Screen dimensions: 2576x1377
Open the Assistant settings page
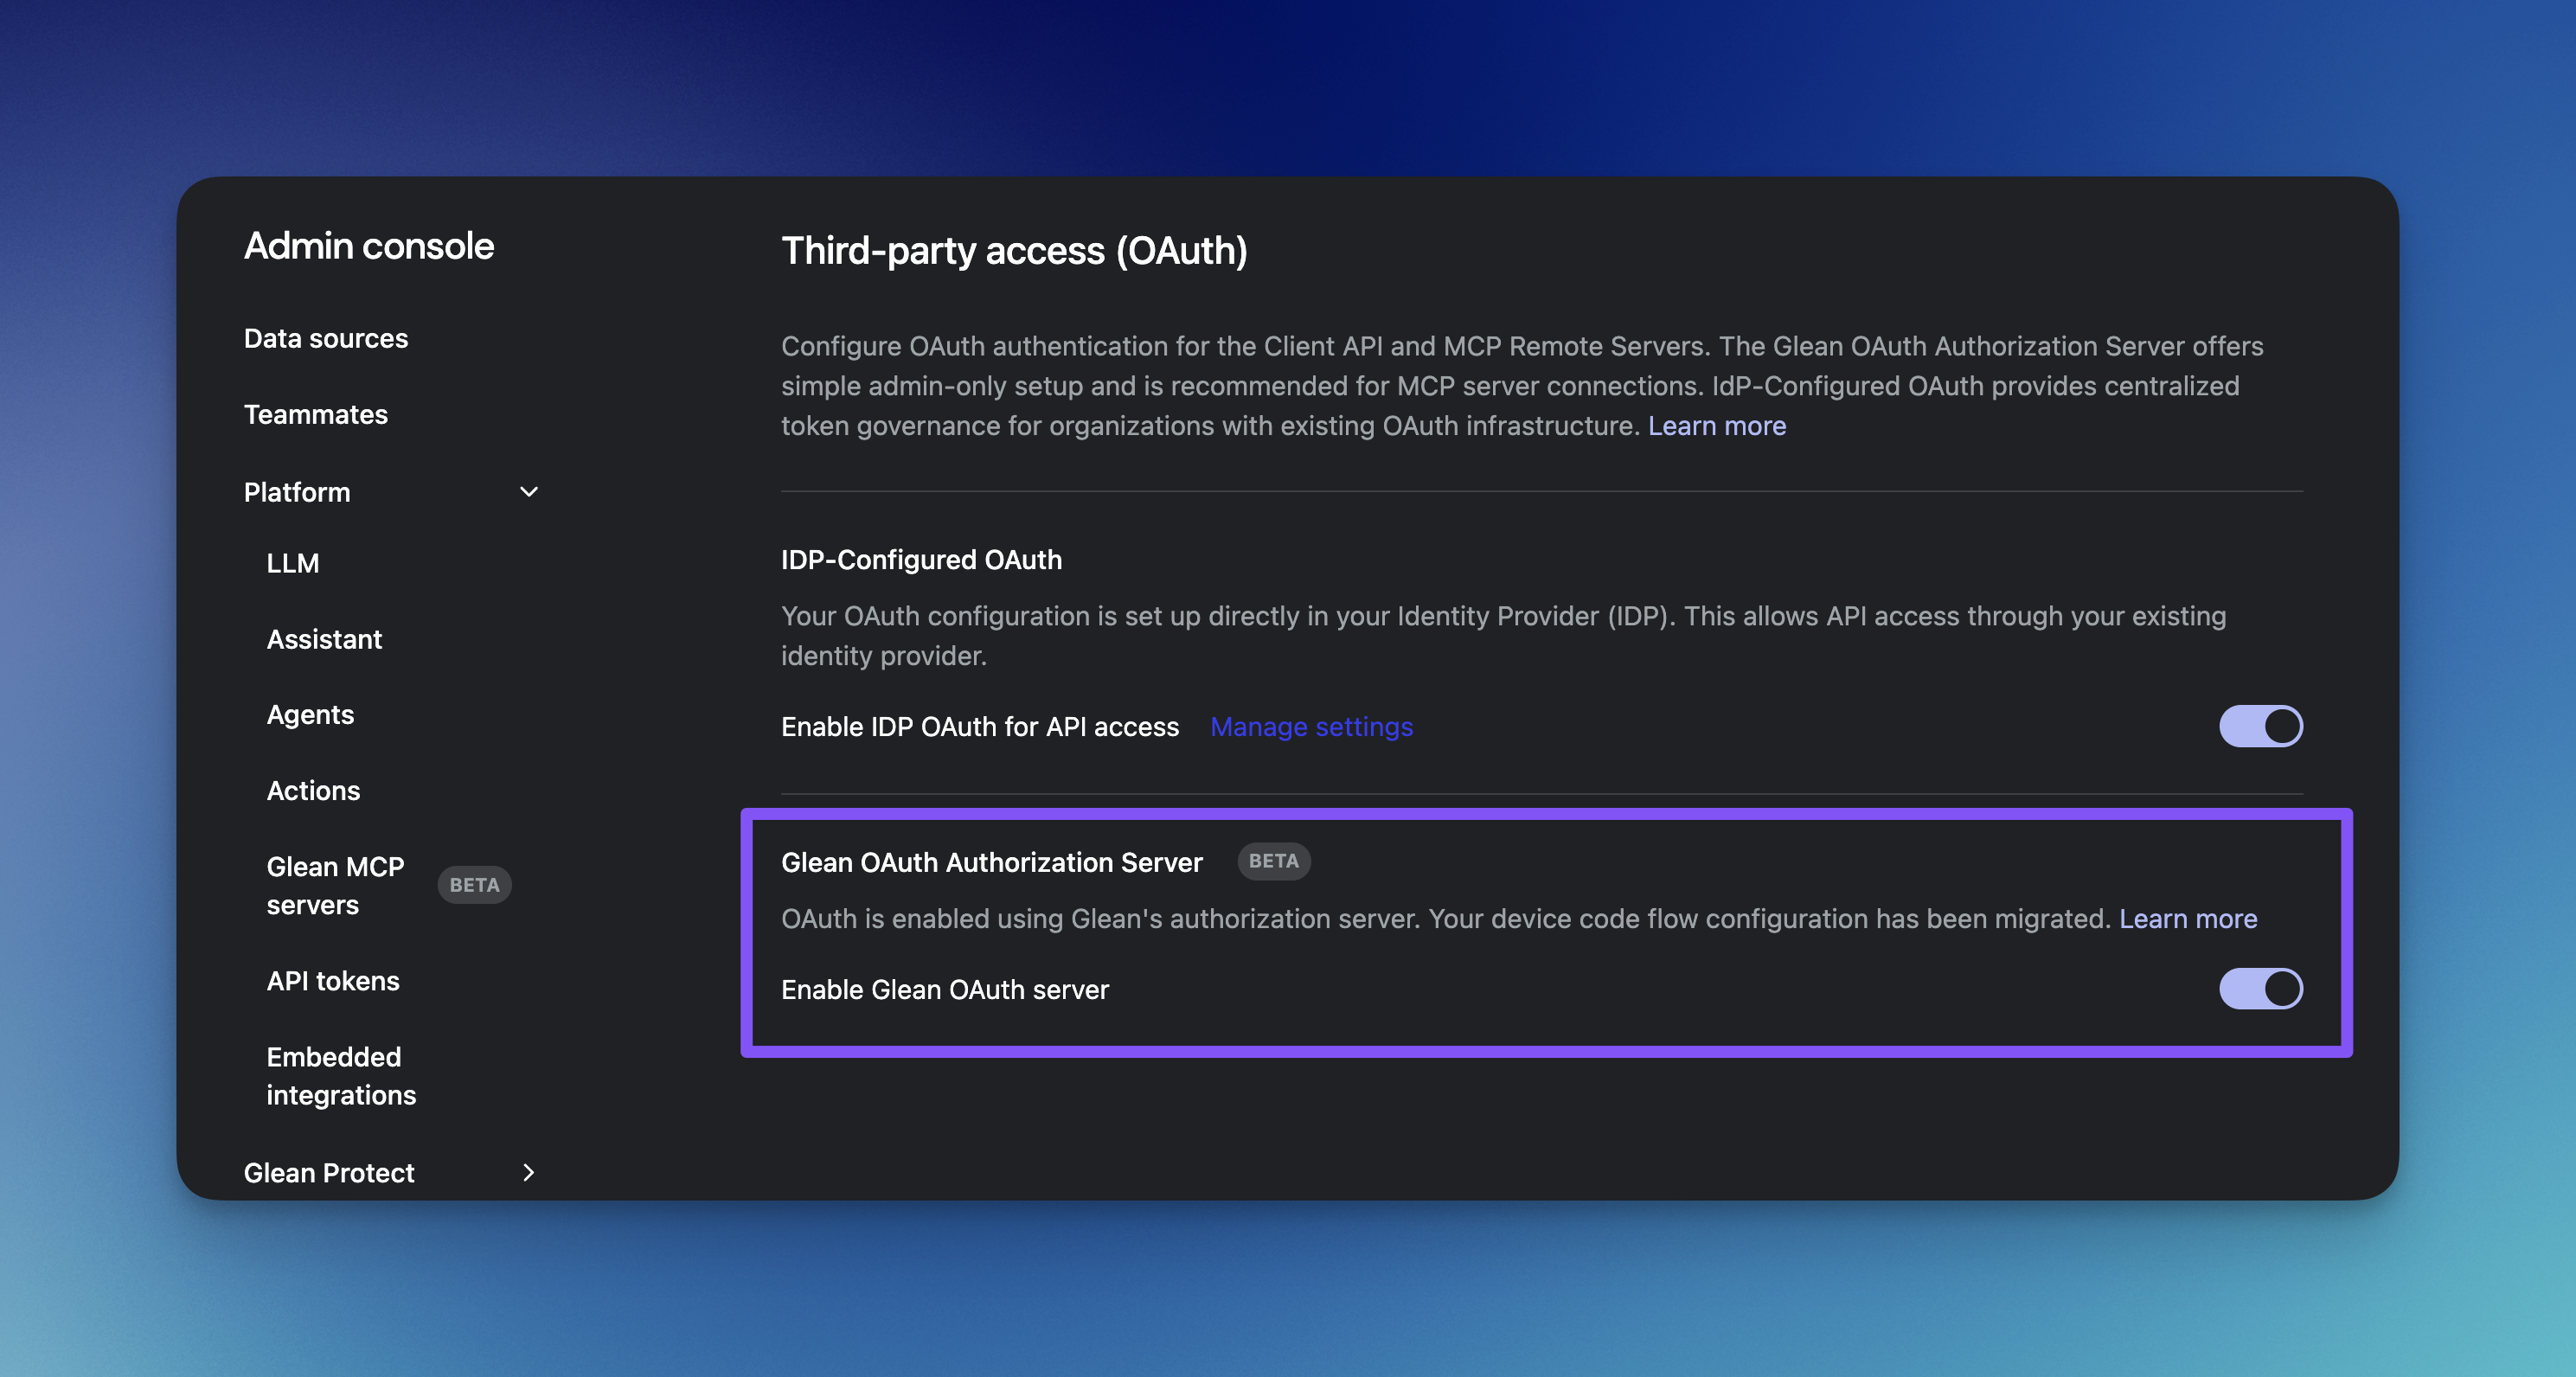coord(324,639)
